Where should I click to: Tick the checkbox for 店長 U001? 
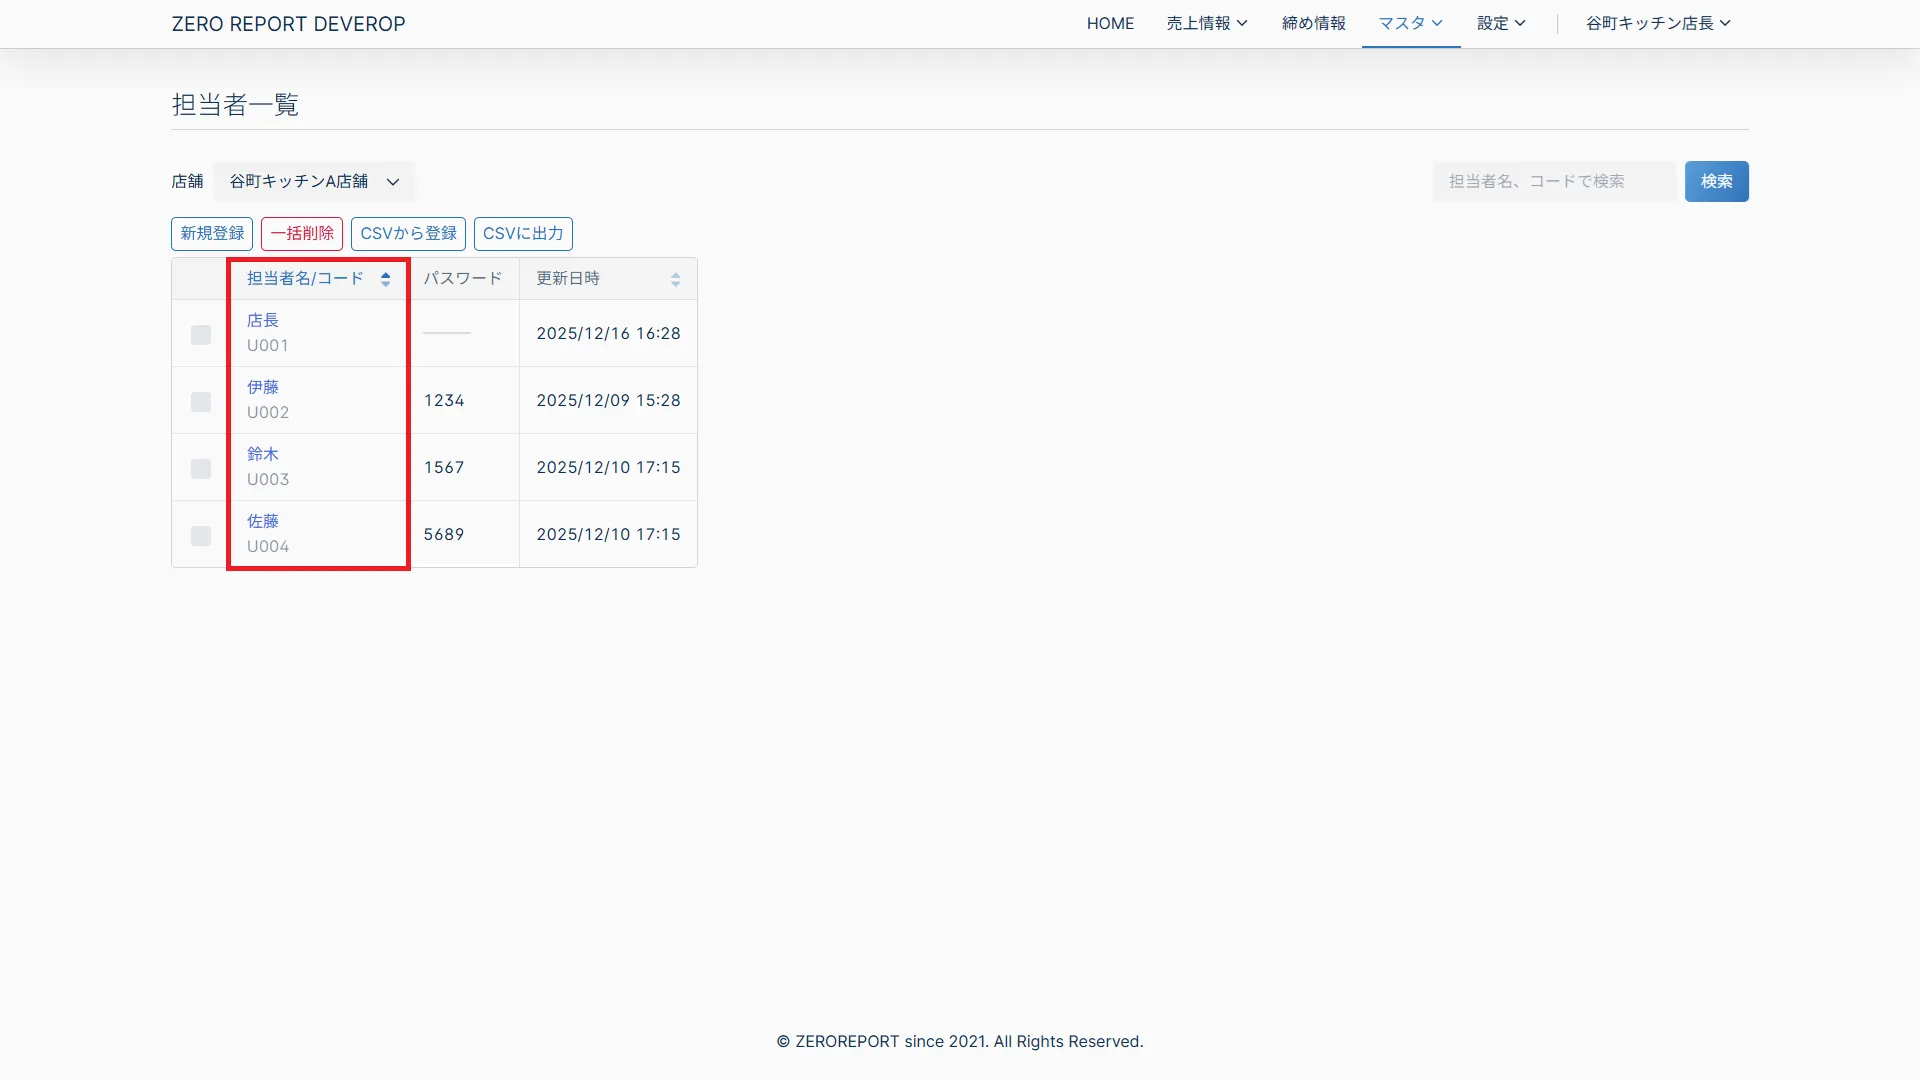click(x=201, y=335)
